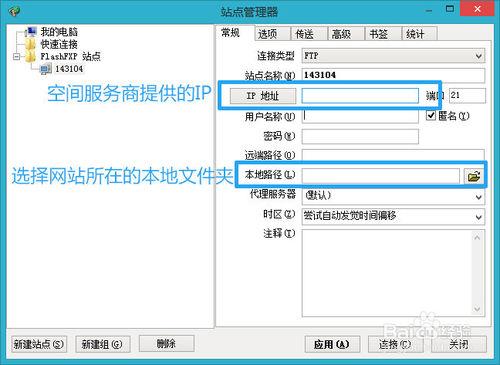
Task: Click the 本地路径 input field
Action: [x=381, y=176]
